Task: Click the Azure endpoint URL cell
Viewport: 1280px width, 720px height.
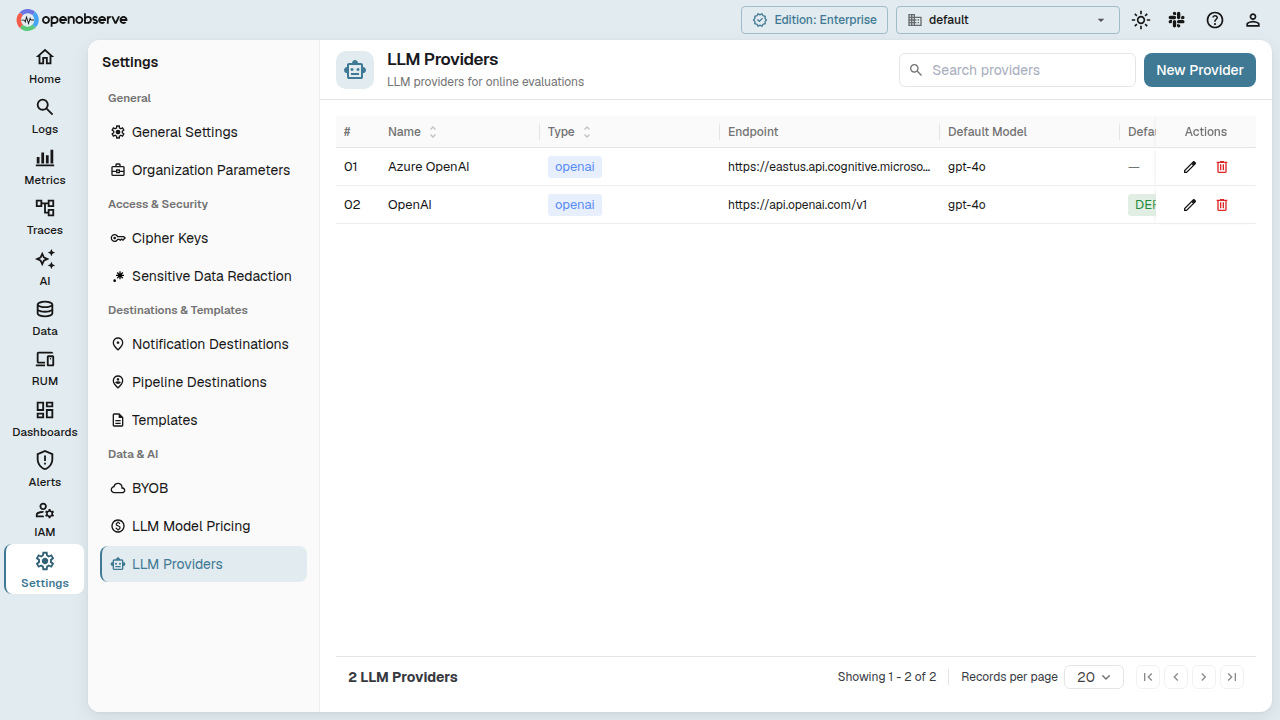Action: point(829,167)
